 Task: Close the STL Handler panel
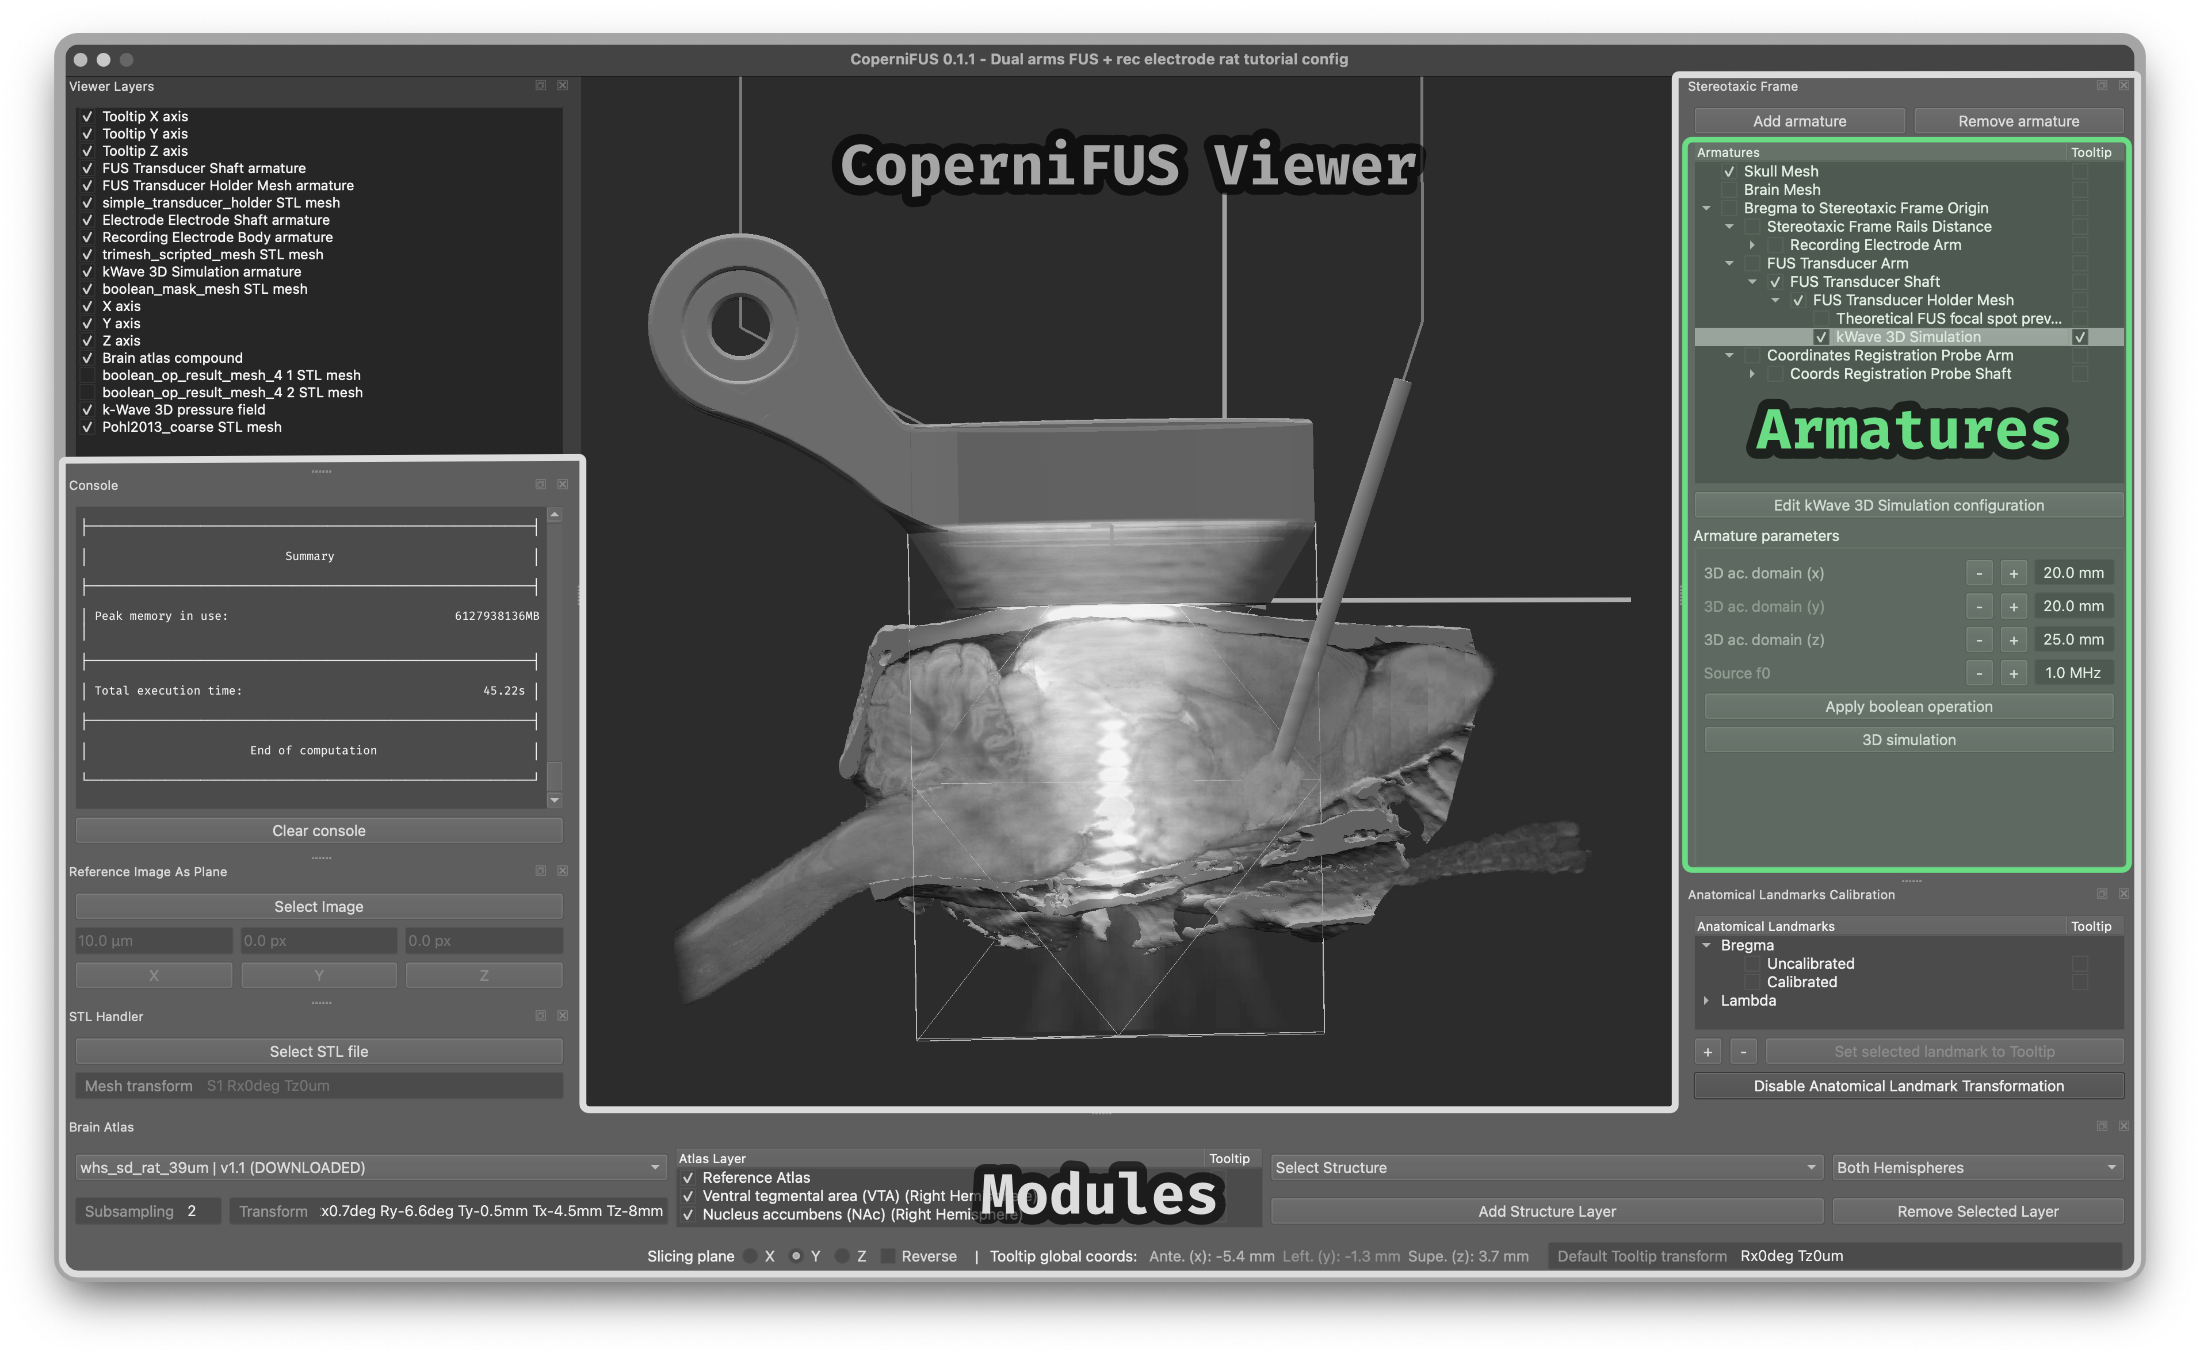tap(563, 1015)
